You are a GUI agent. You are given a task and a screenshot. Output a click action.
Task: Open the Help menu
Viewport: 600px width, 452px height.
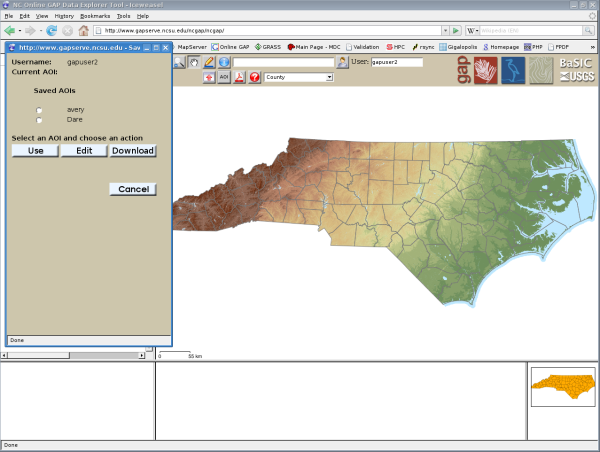click(x=143, y=16)
